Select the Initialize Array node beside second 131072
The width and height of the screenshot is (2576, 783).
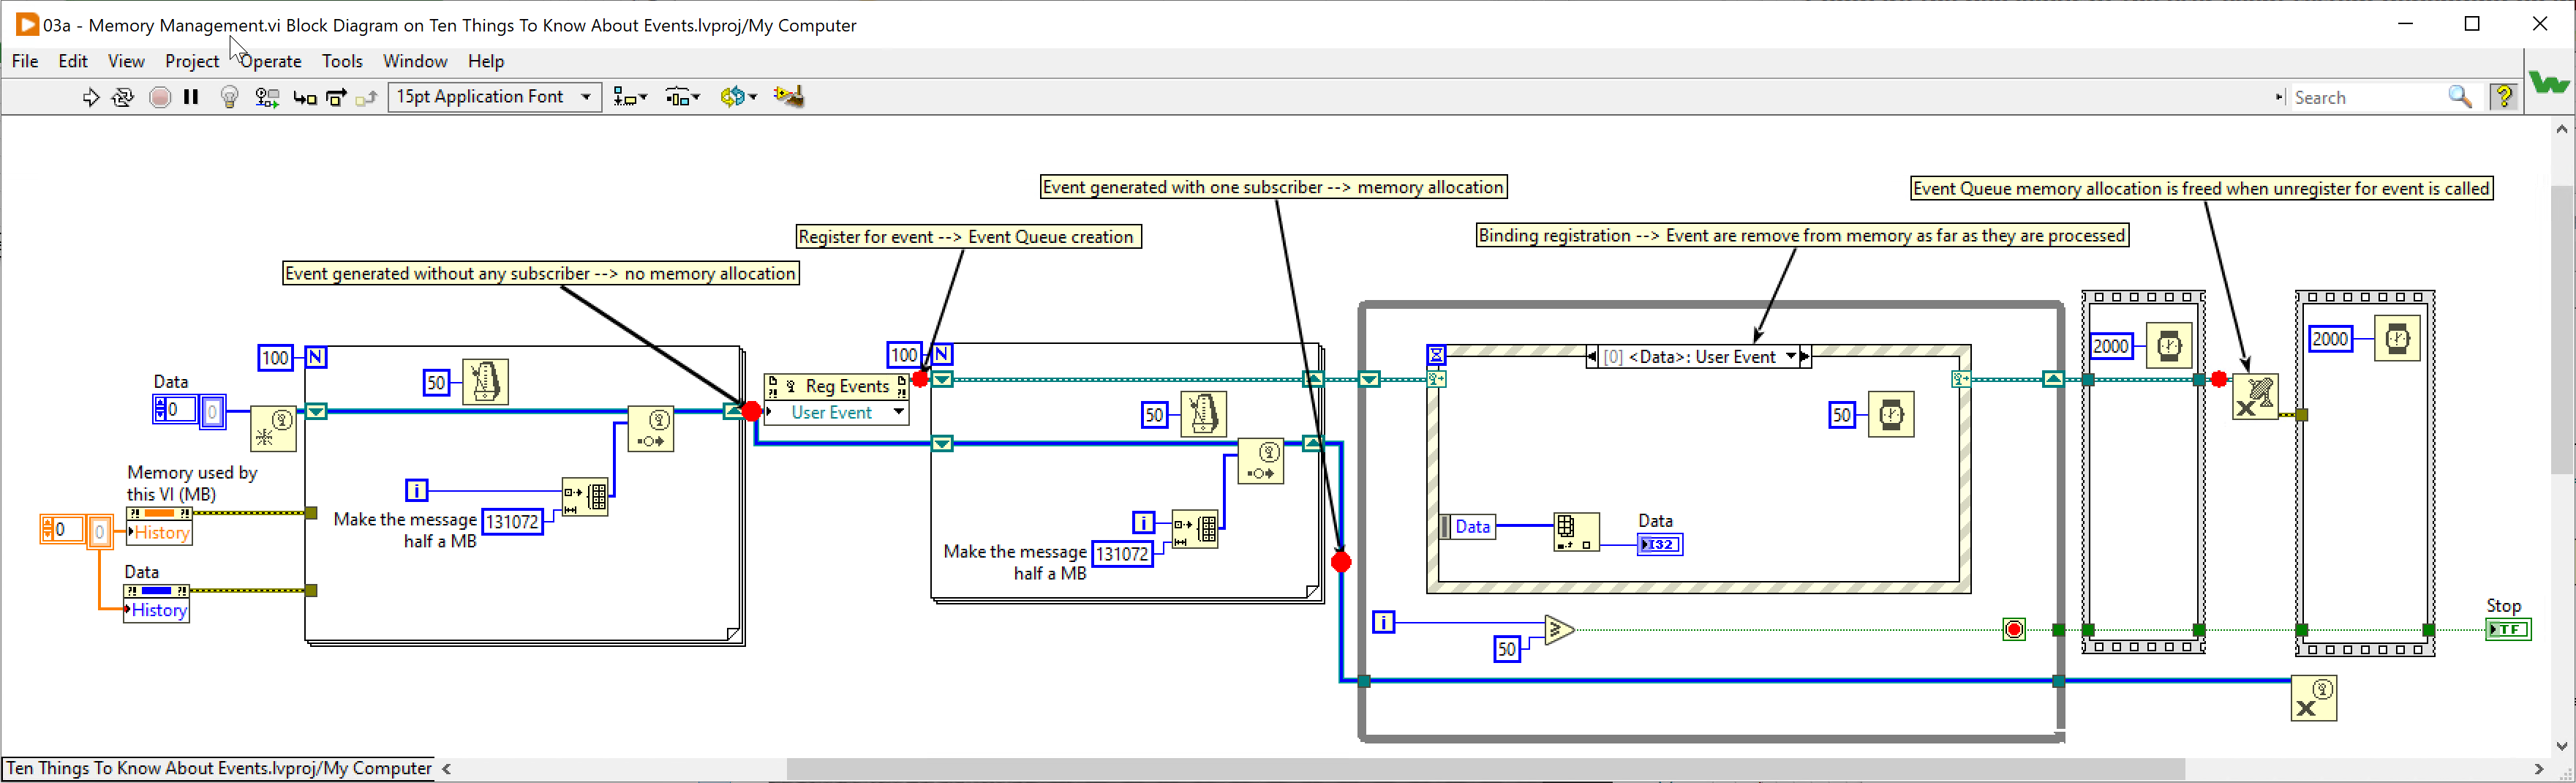1195,529
